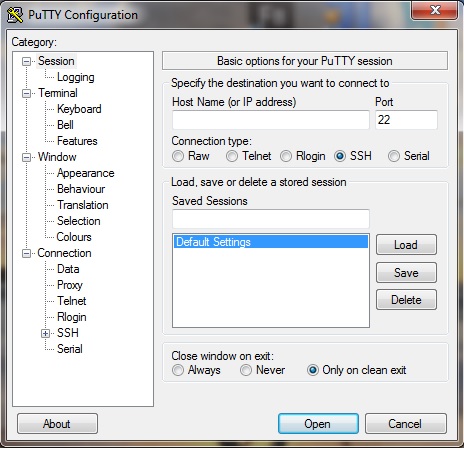Click the About button

tap(57, 424)
